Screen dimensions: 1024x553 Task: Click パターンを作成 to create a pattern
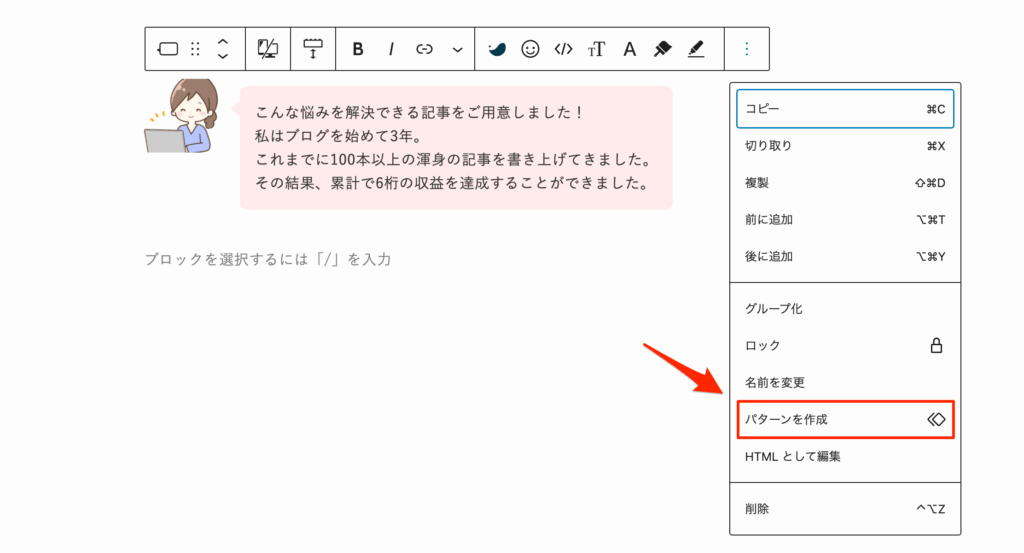tap(845, 419)
